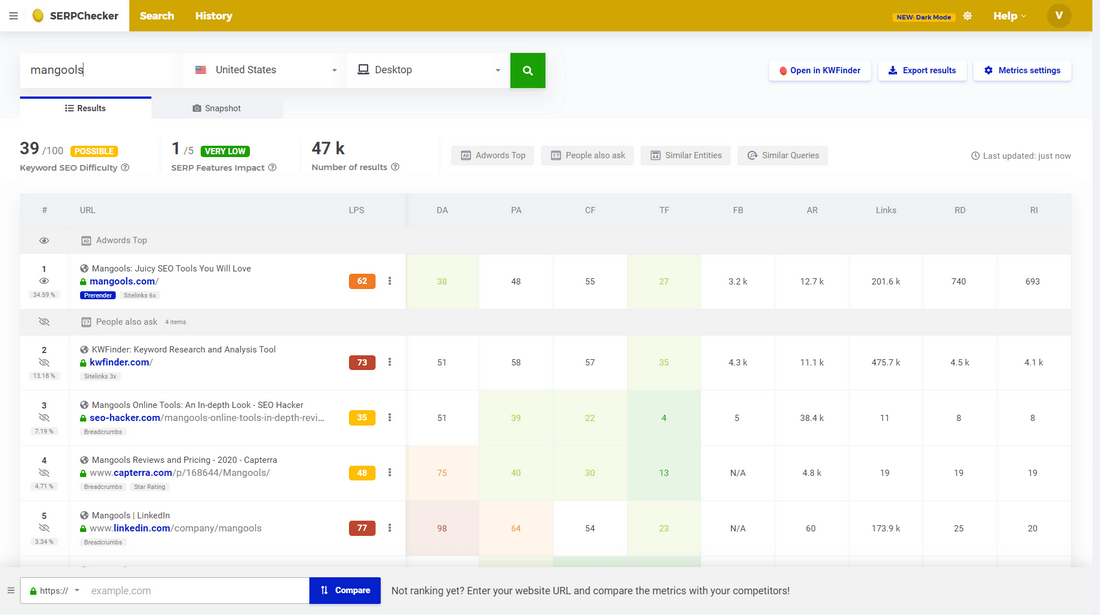Open seo-hacker.com result link
This screenshot has height=615, width=1100.
pyautogui.click(x=206, y=418)
